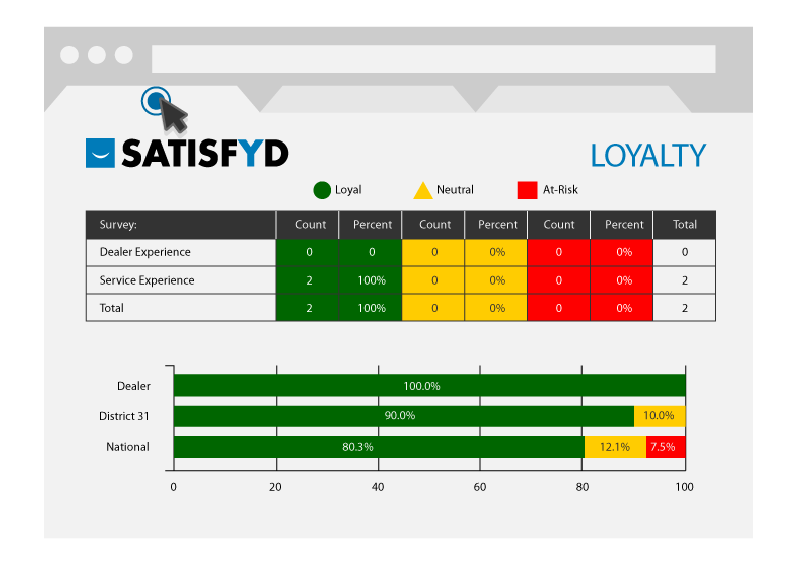Click the National 80.3% green bar
Screen dimensions: 800x564
tap(379, 447)
